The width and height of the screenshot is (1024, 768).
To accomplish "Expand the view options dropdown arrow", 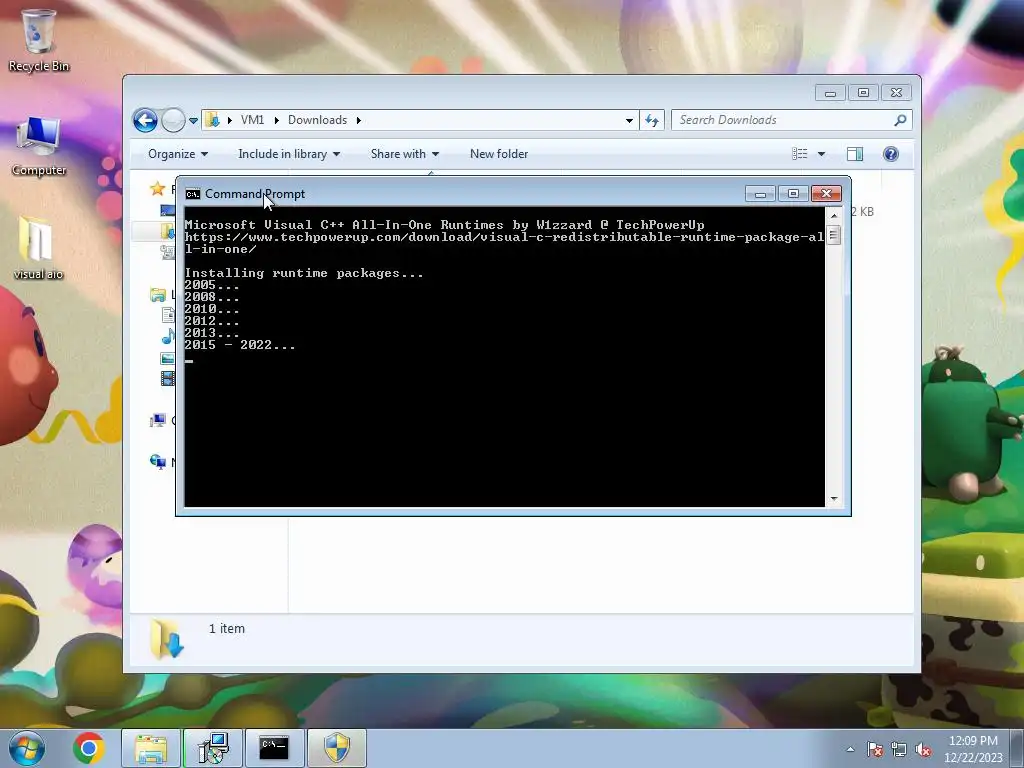I will pos(822,154).
